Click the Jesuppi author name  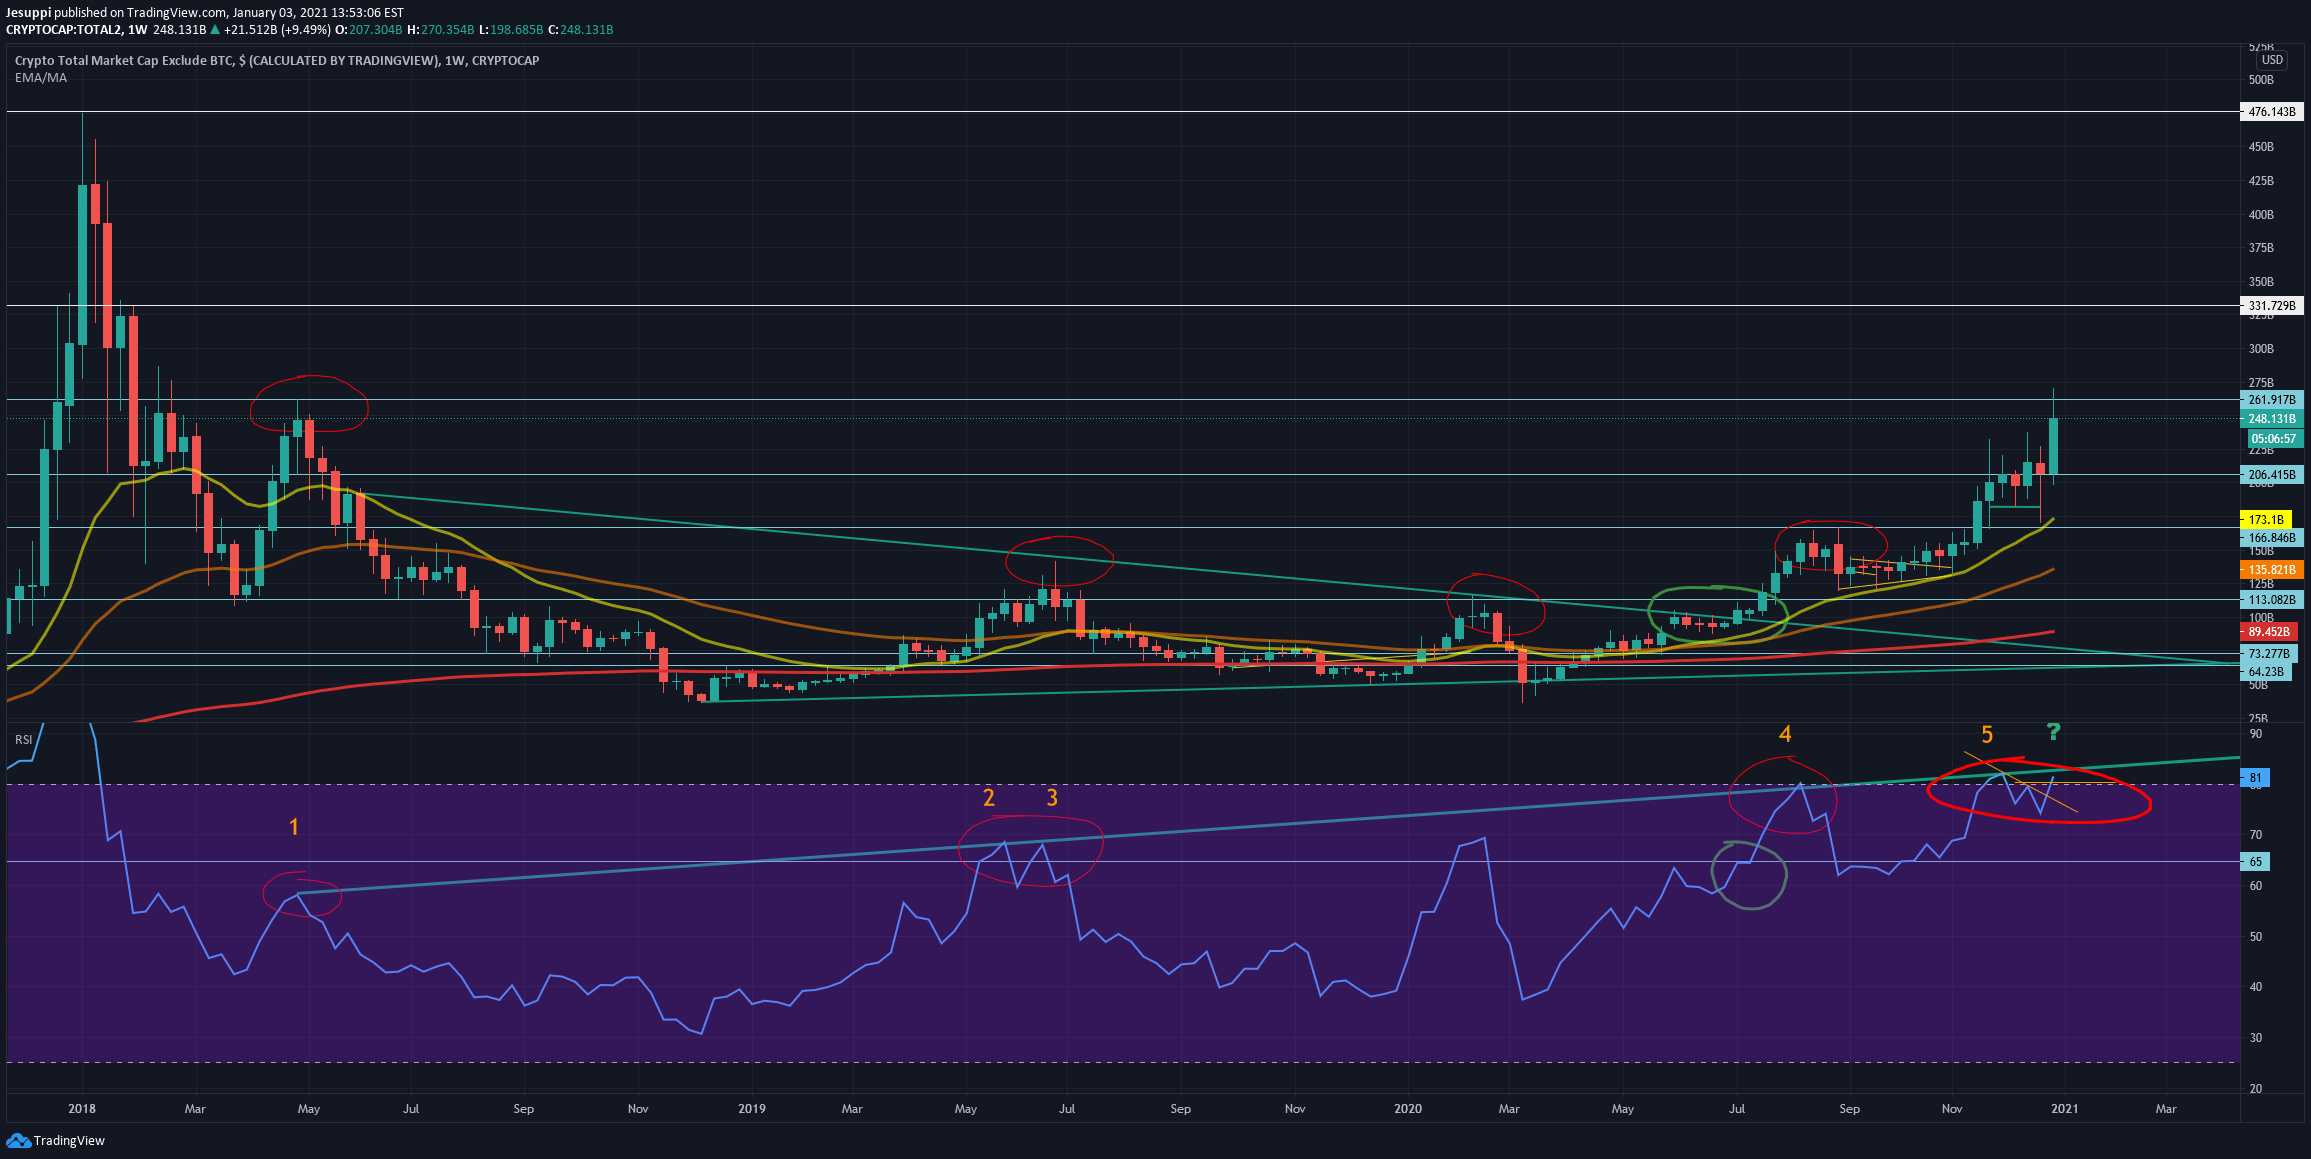(x=28, y=13)
